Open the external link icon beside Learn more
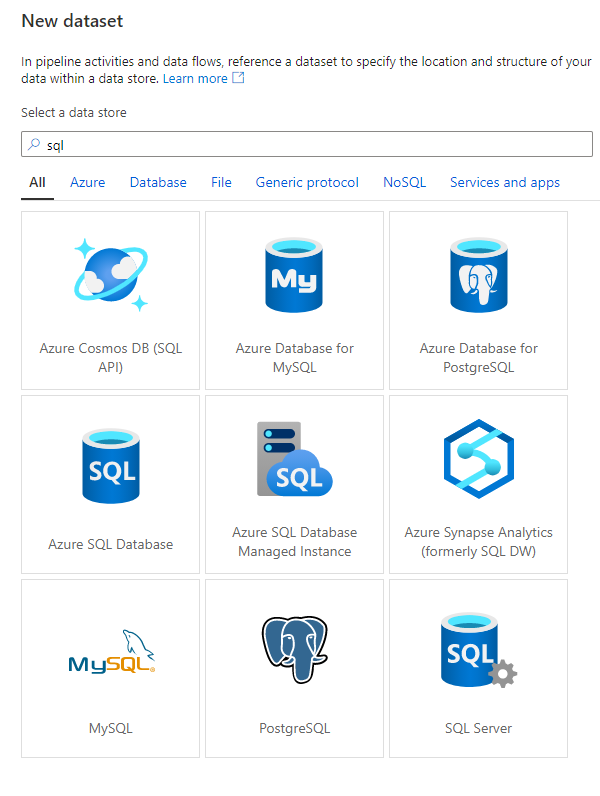The width and height of the screenshot is (600, 796). coord(238,78)
